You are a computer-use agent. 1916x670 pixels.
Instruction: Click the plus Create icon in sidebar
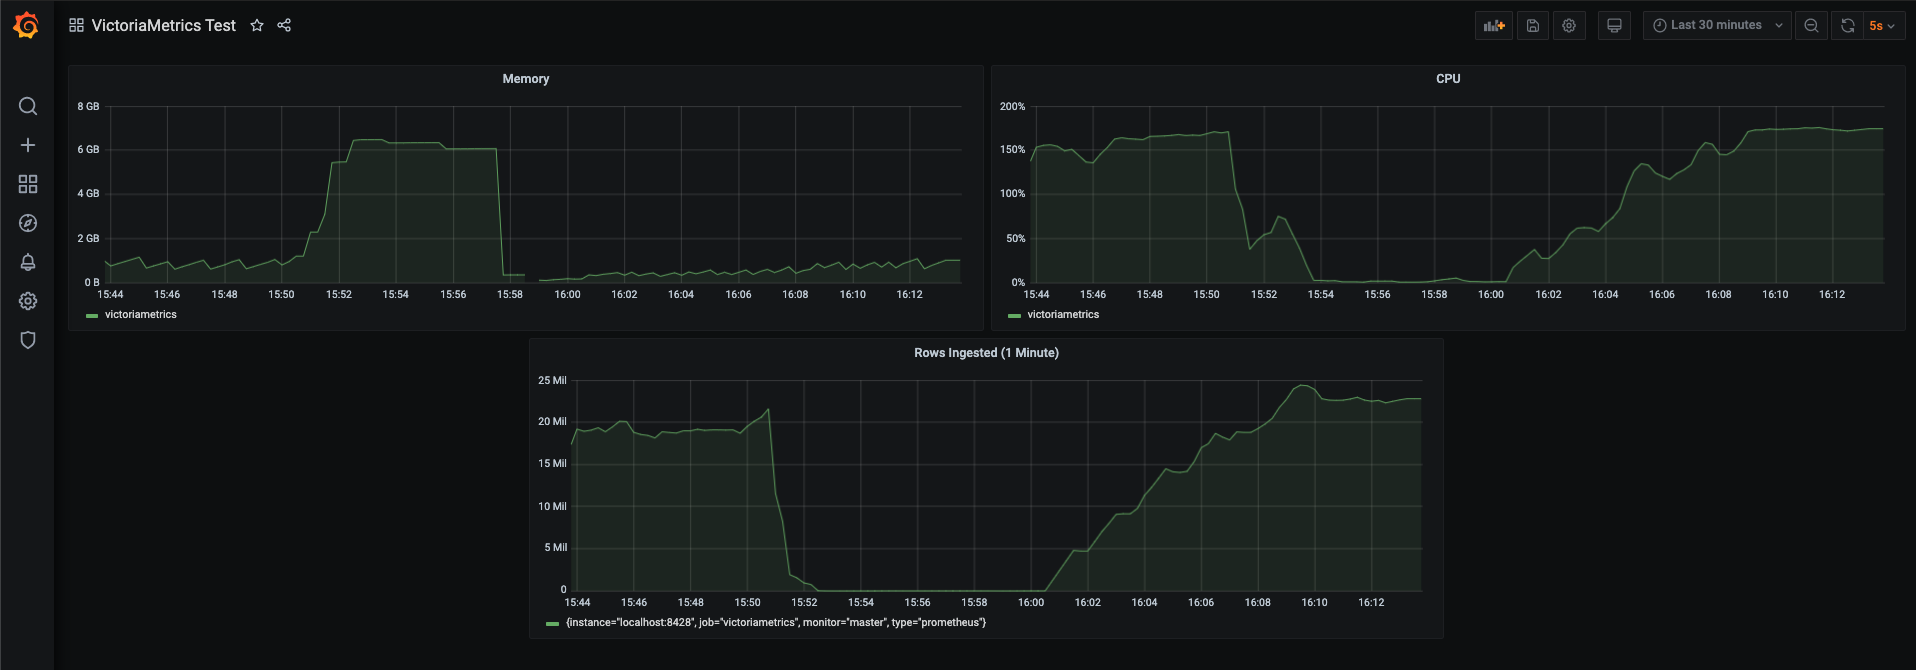[28, 145]
